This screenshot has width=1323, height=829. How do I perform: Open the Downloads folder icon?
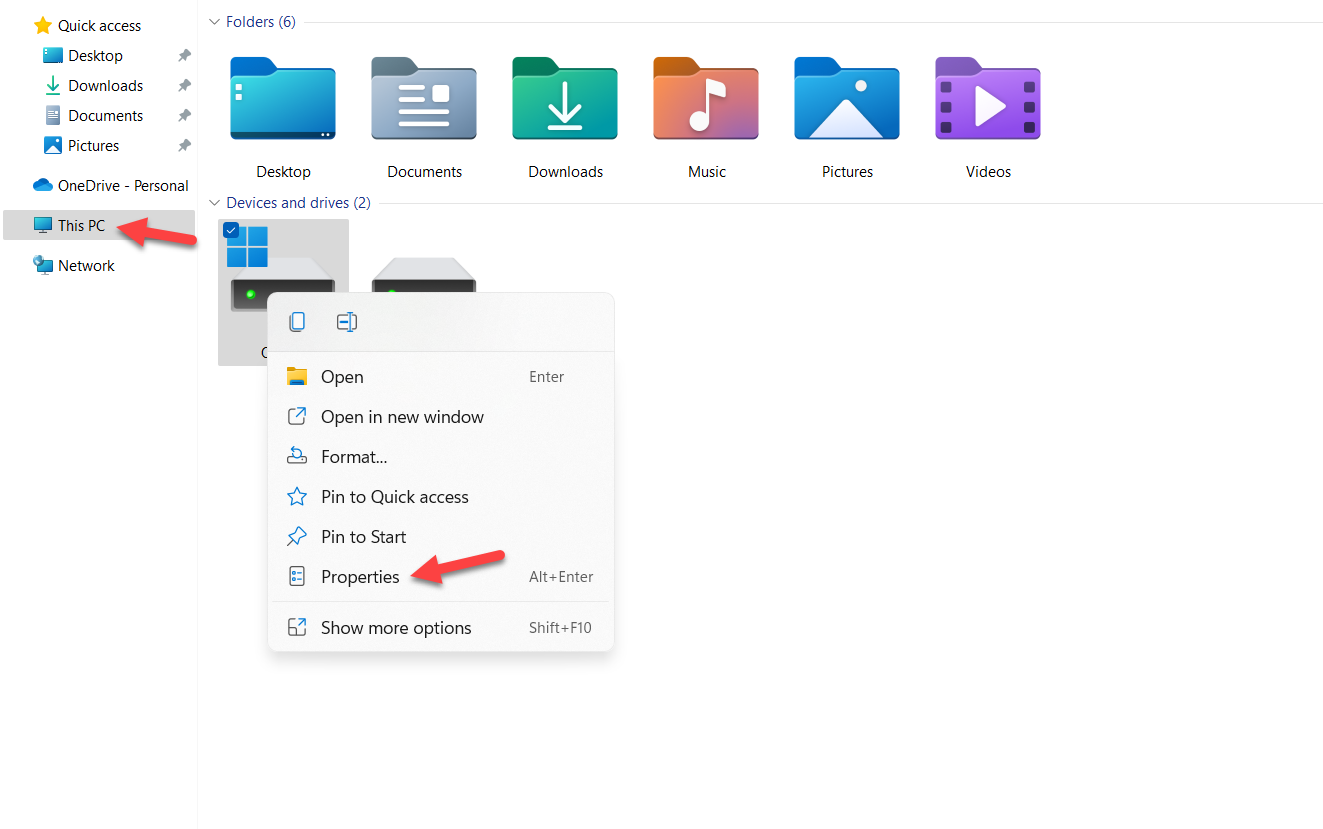(x=565, y=98)
